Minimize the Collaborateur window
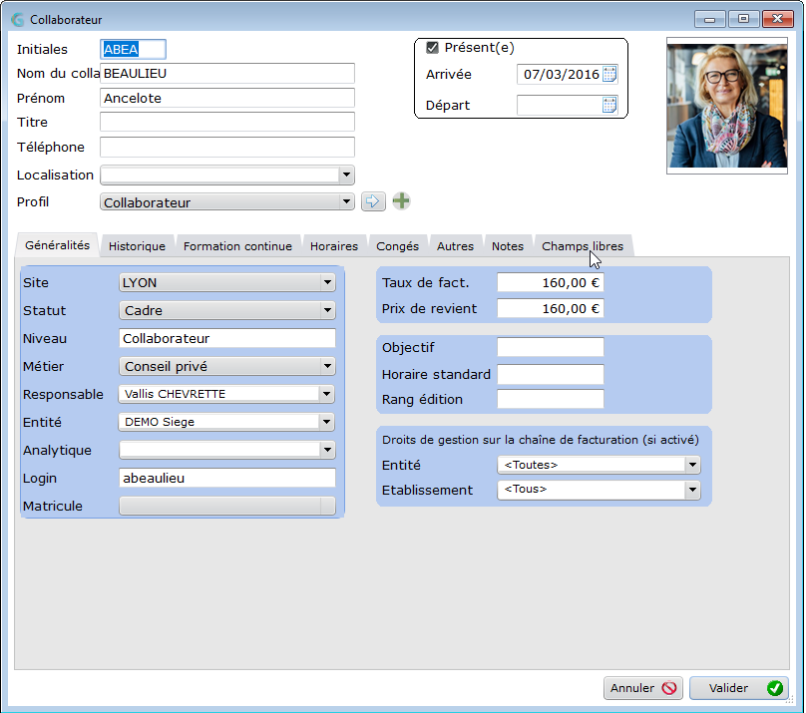 tap(710, 19)
